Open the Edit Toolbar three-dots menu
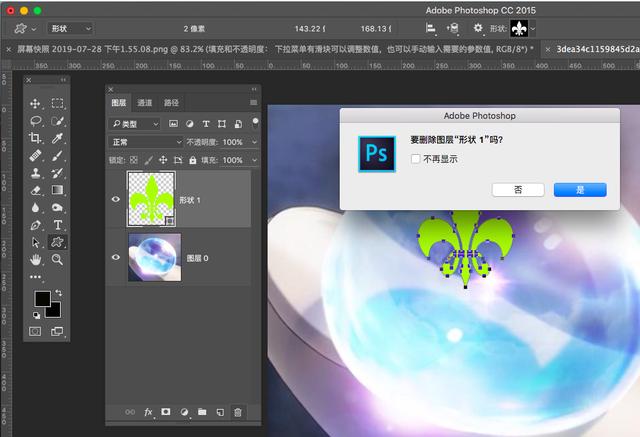 click(x=36, y=277)
